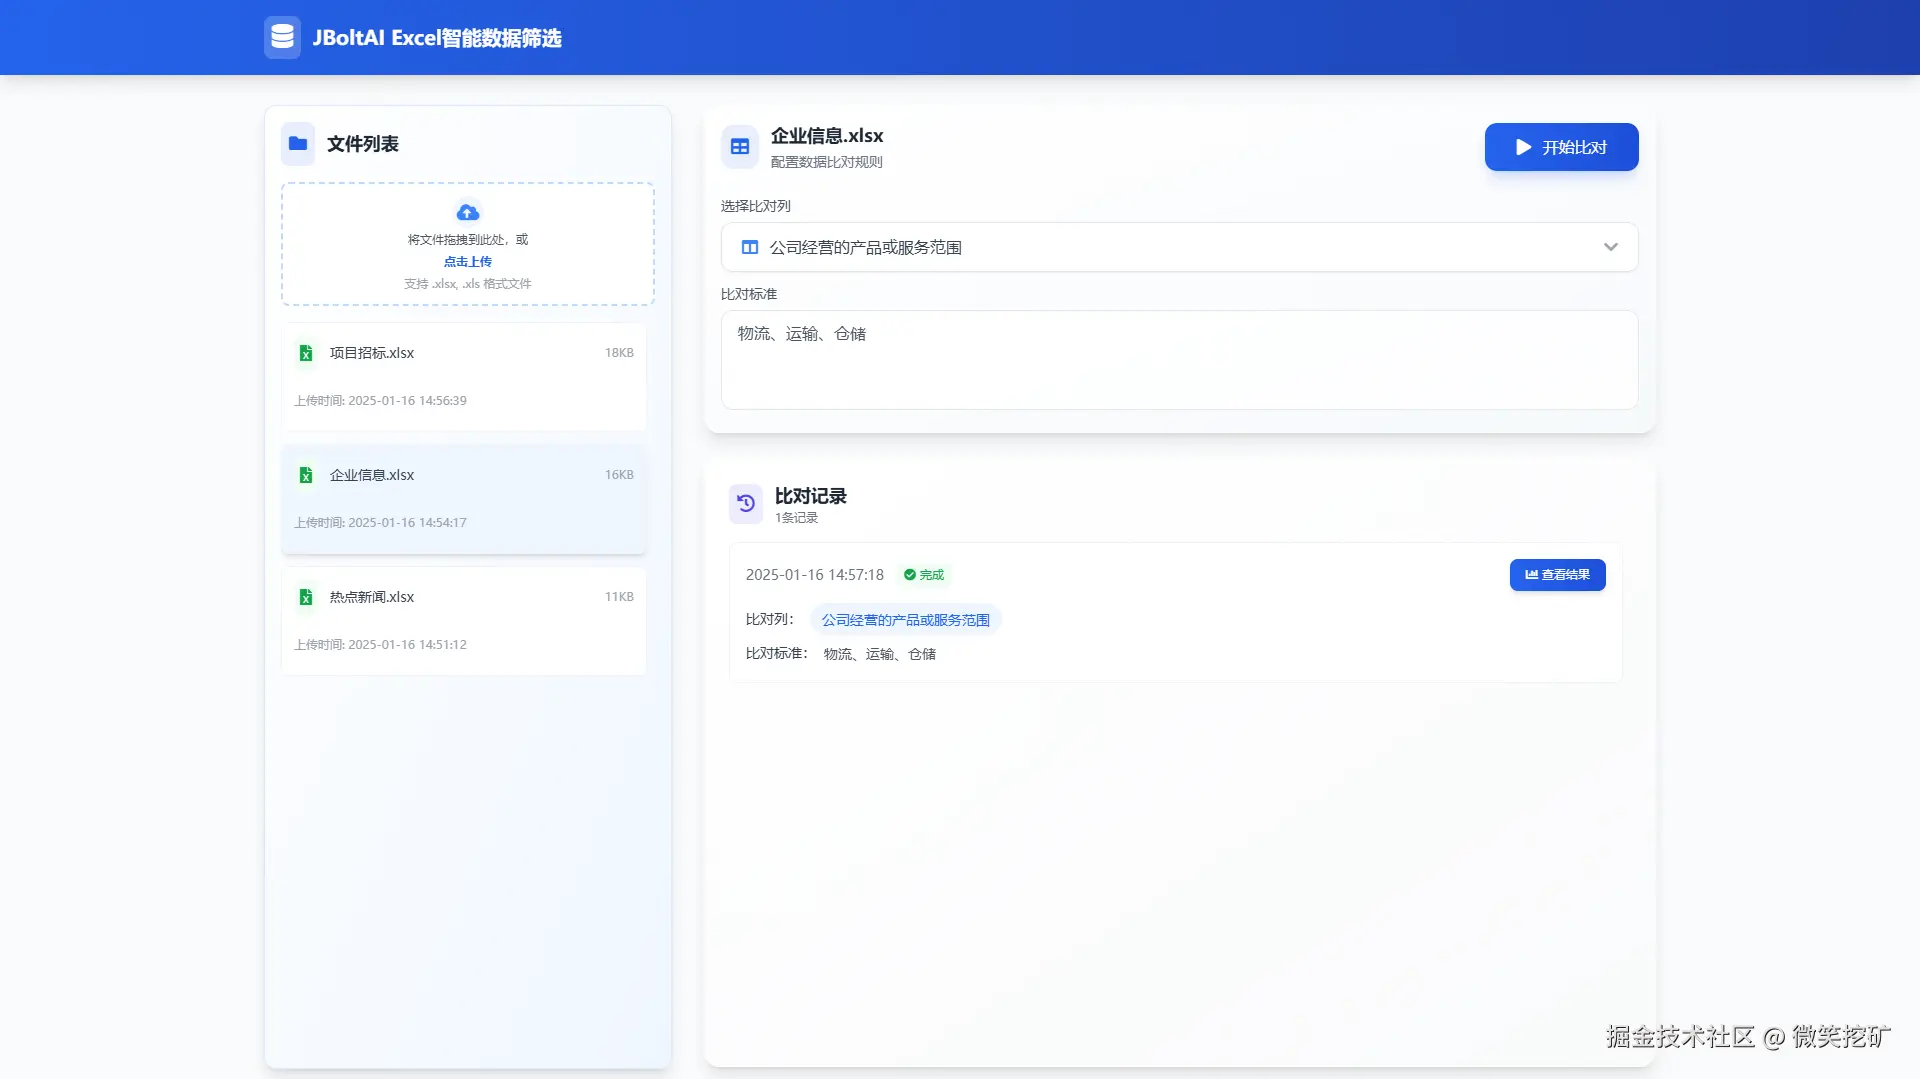The width and height of the screenshot is (1920, 1079).
Task: Click the green 完成 status check icon
Action: point(910,575)
